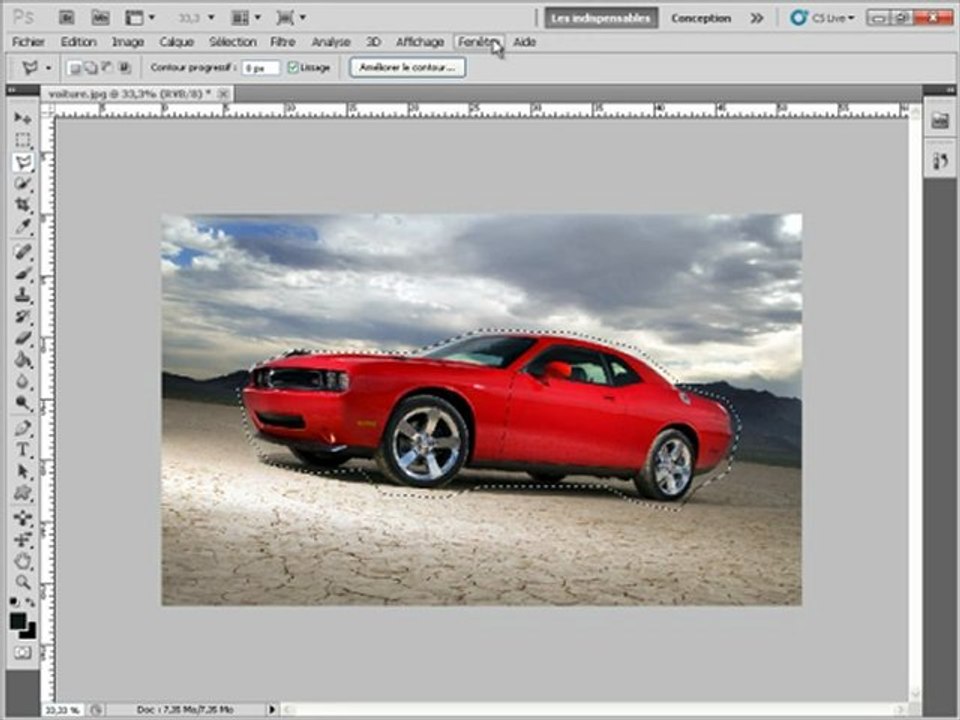Select the Rectangular Marquee tool
This screenshot has width=960, height=720.
tap(22, 140)
